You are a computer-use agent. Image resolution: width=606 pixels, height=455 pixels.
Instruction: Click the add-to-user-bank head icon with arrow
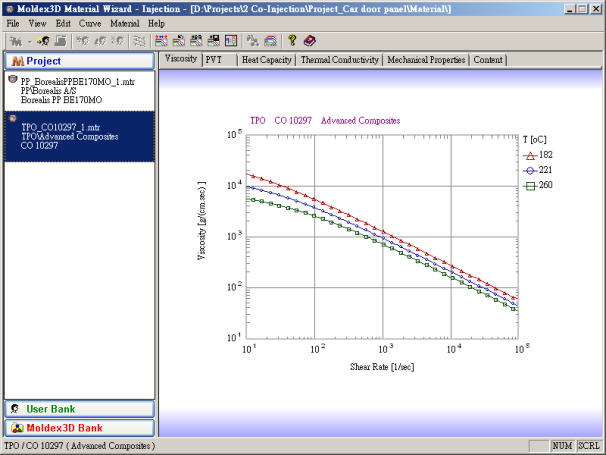[43, 41]
